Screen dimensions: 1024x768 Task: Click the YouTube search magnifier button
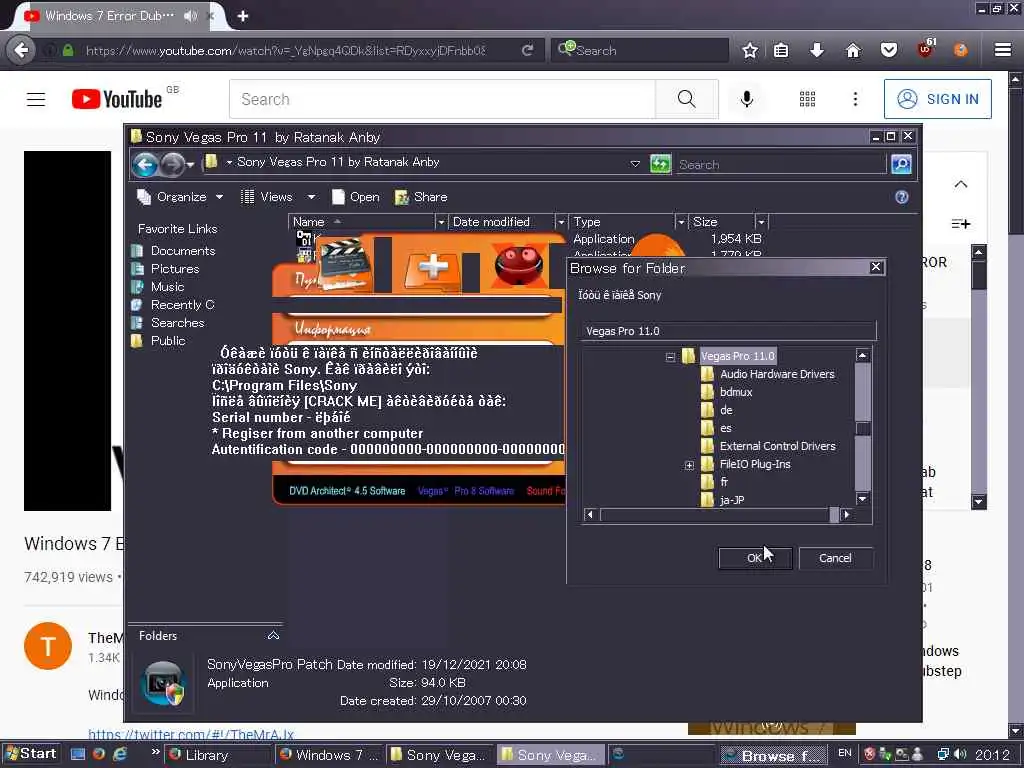(x=686, y=99)
